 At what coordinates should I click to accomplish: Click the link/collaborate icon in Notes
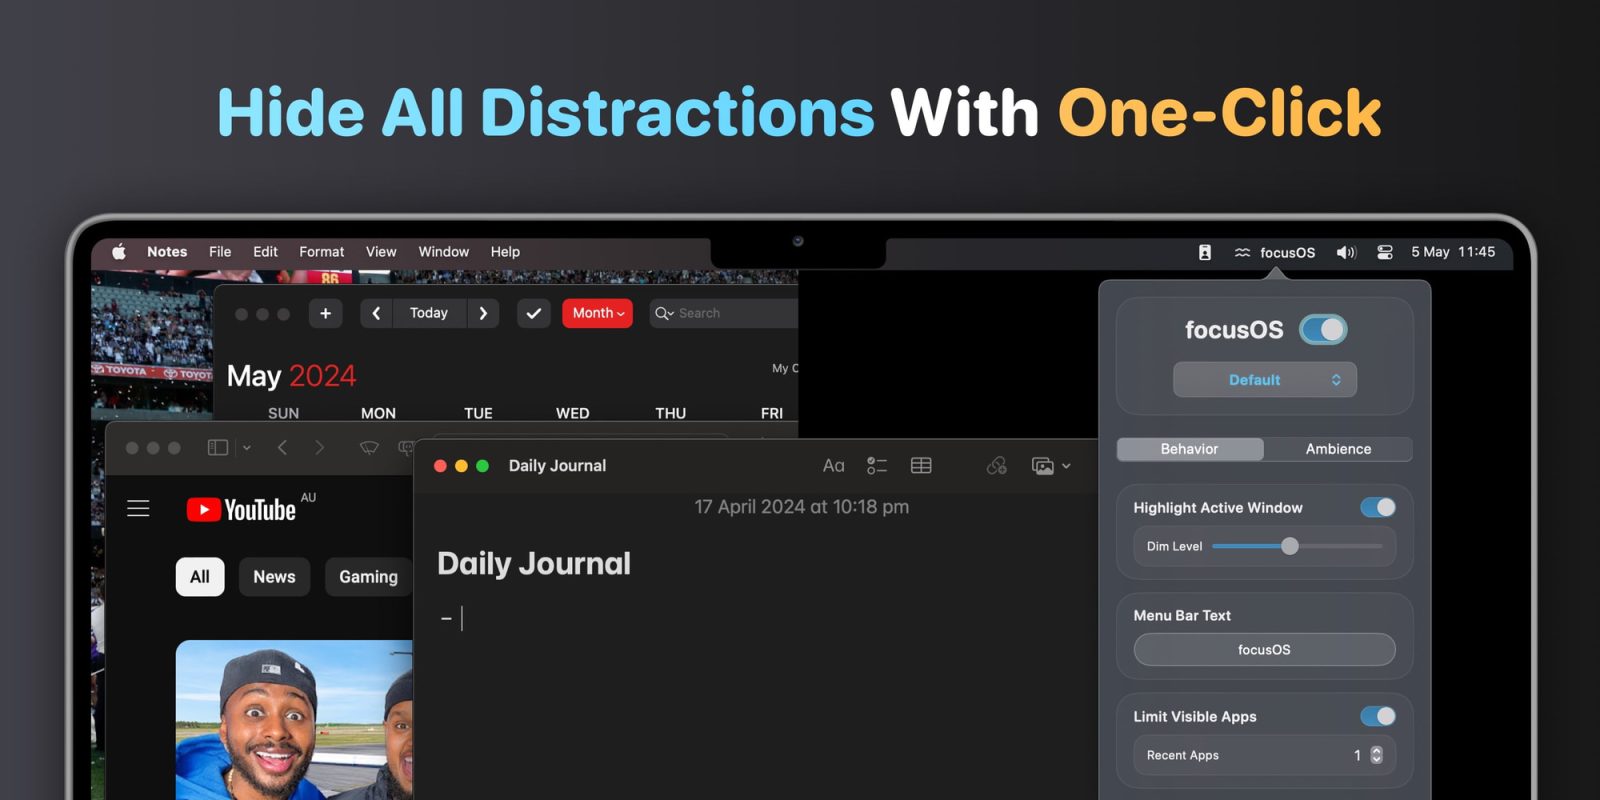pyautogui.click(x=996, y=466)
